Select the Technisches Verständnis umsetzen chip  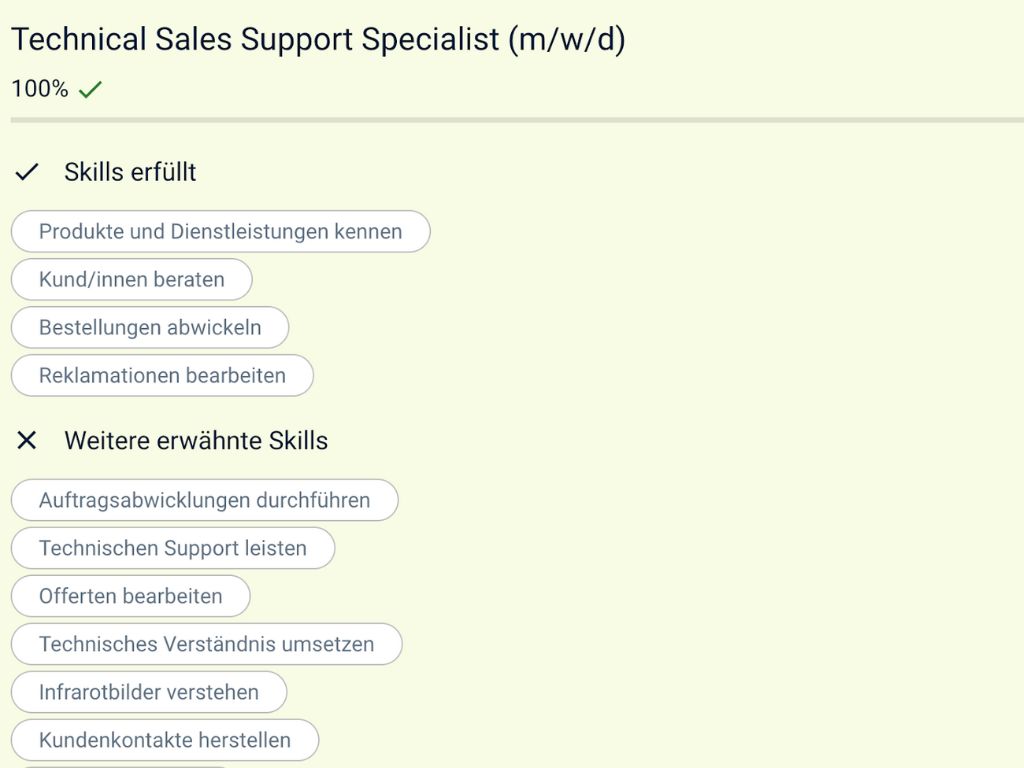206,644
